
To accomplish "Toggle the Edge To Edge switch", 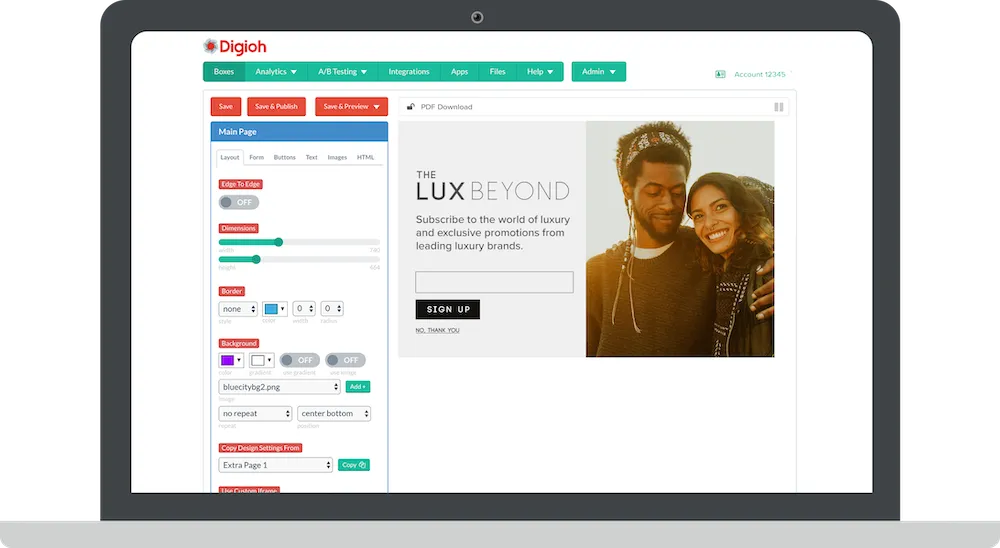I will 239,202.
